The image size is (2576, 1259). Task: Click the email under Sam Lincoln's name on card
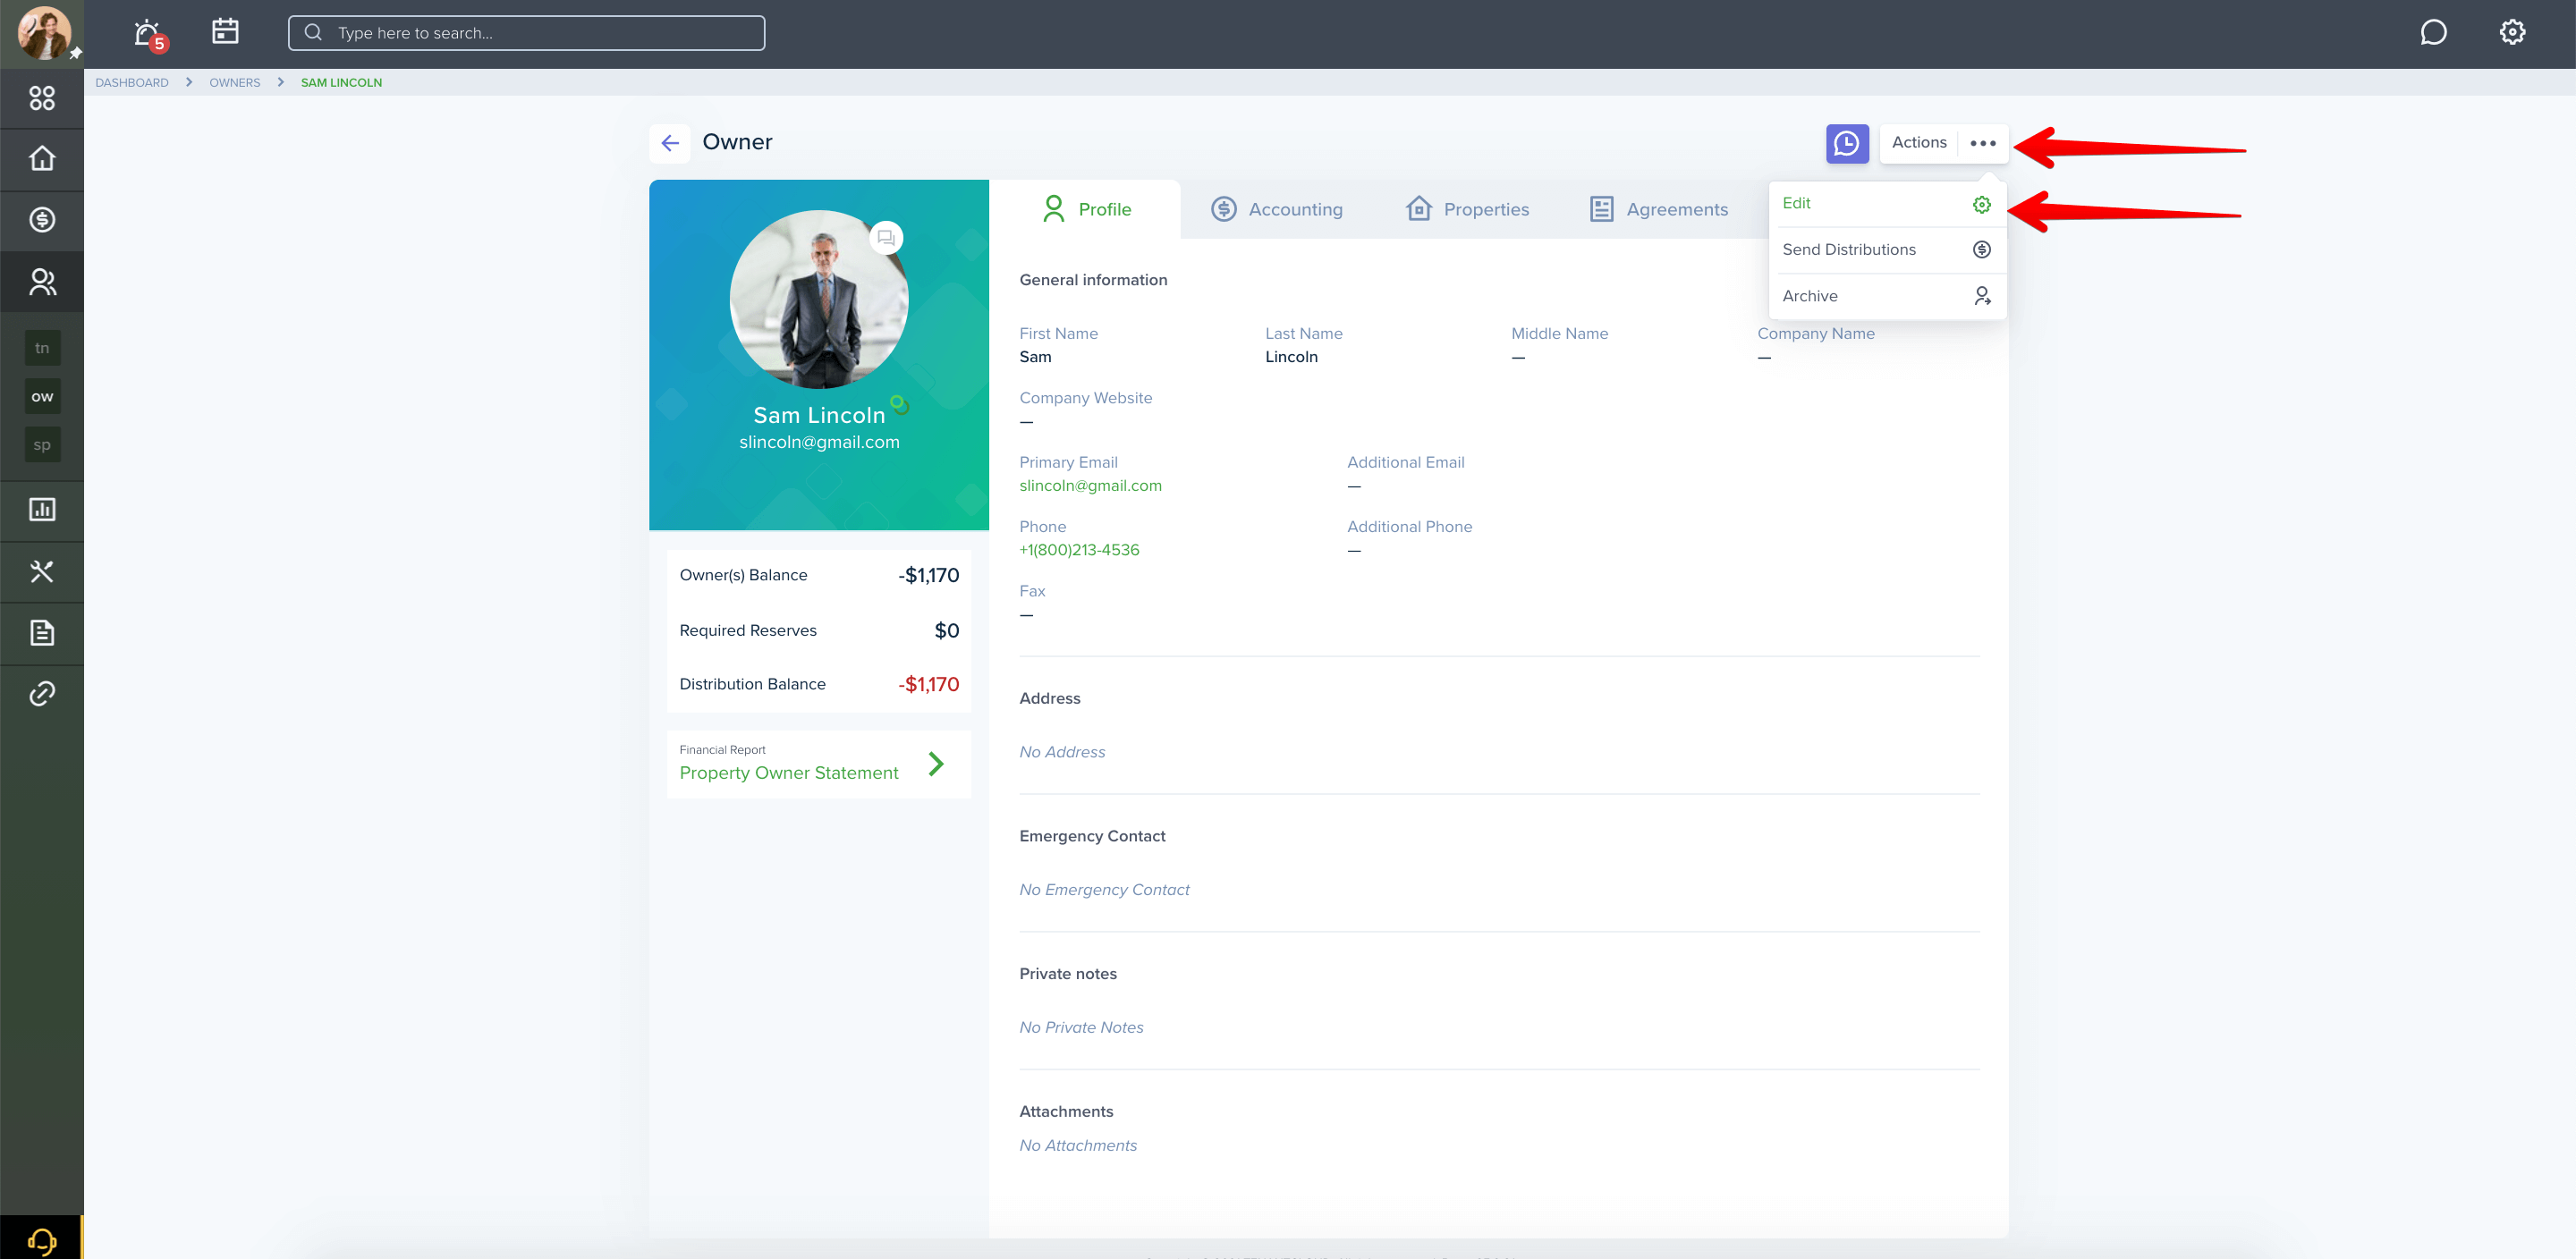pyautogui.click(x=819, y=442)
